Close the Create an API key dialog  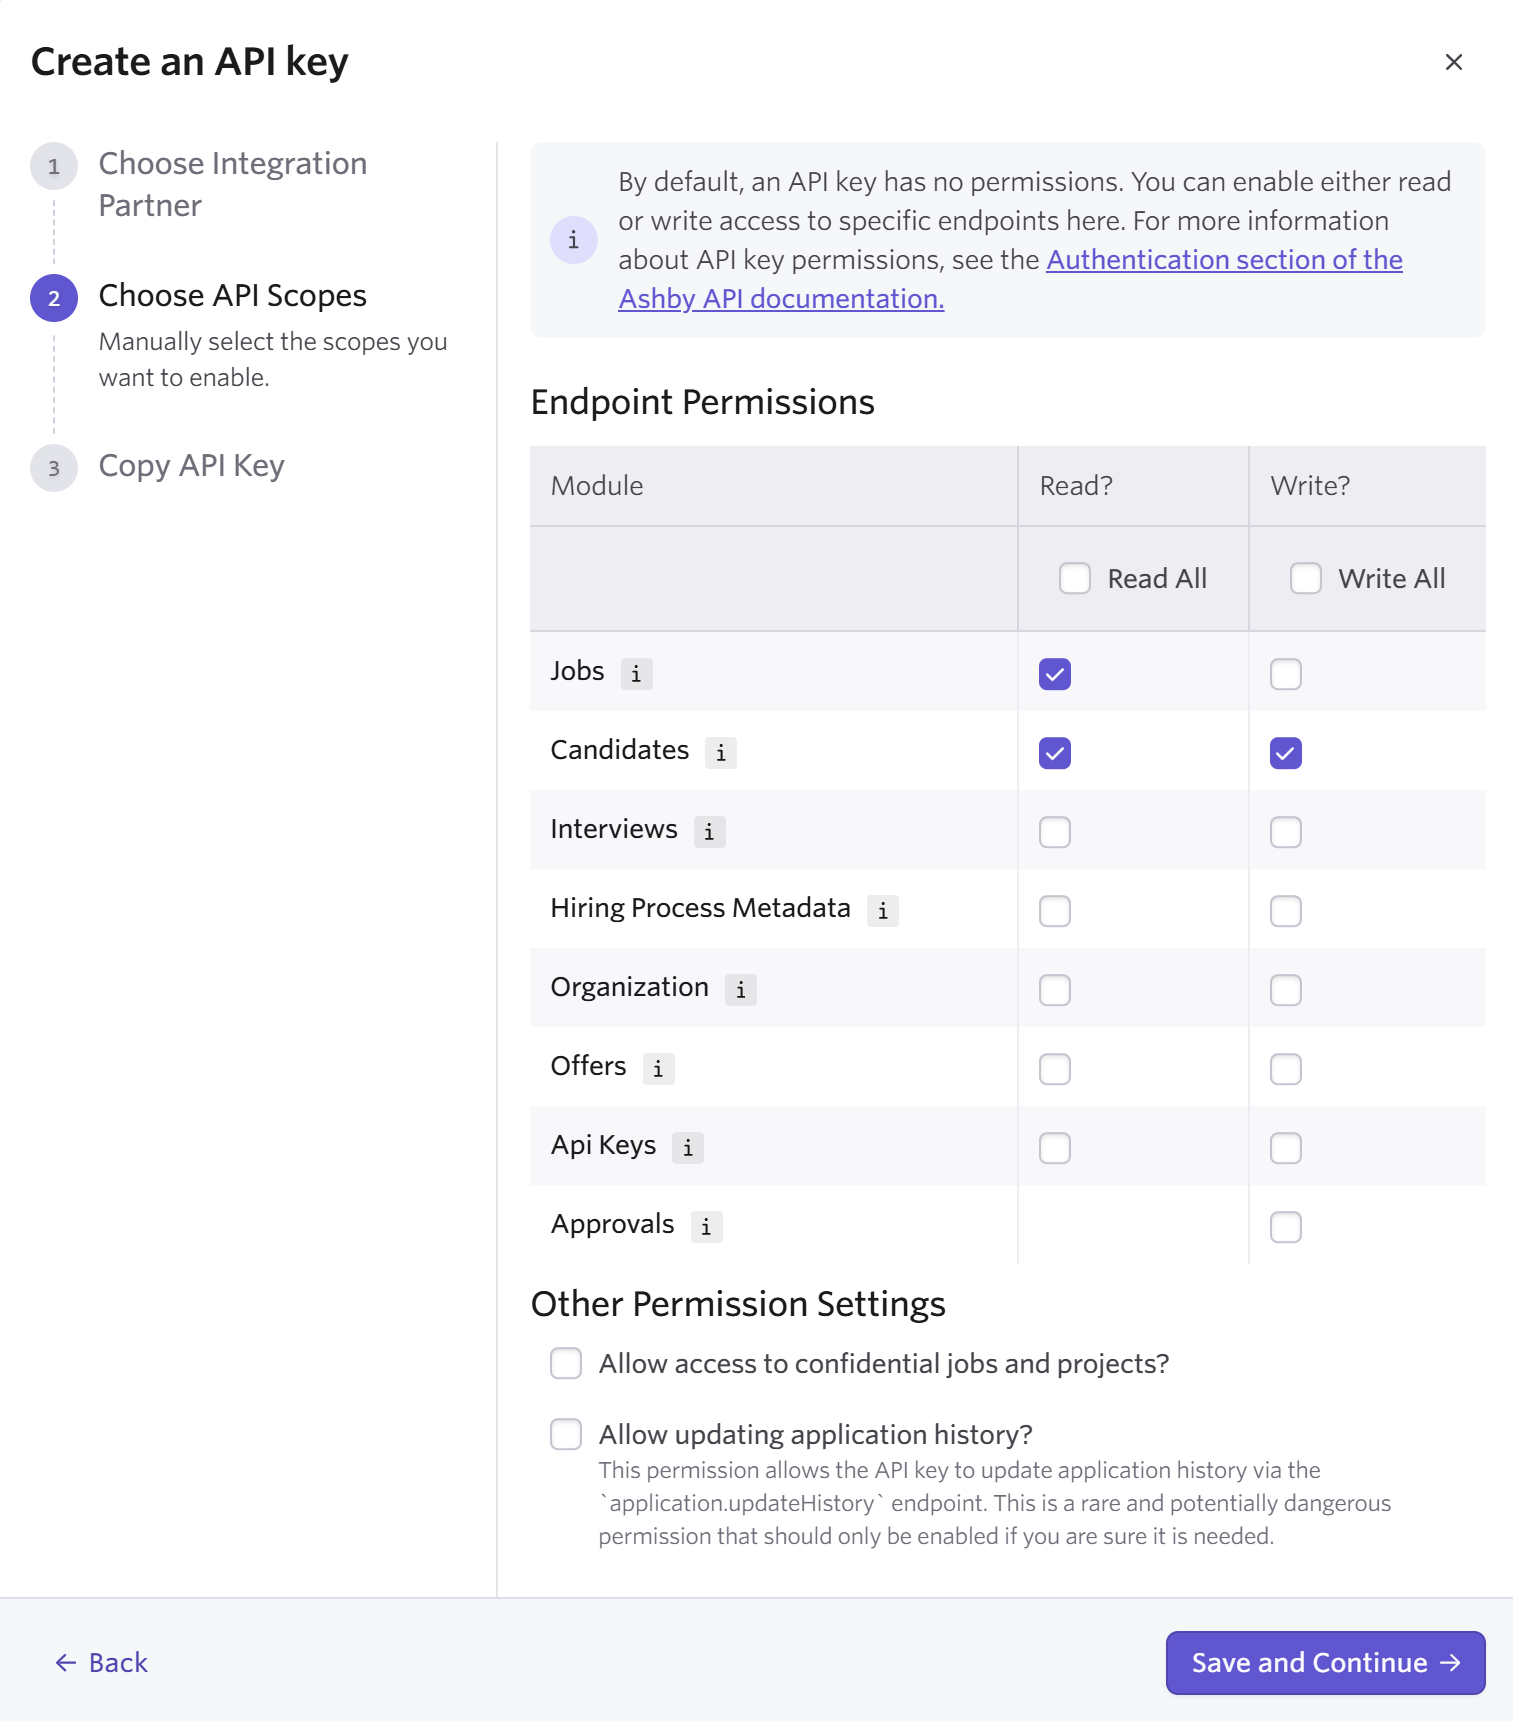coord(1454,62)
